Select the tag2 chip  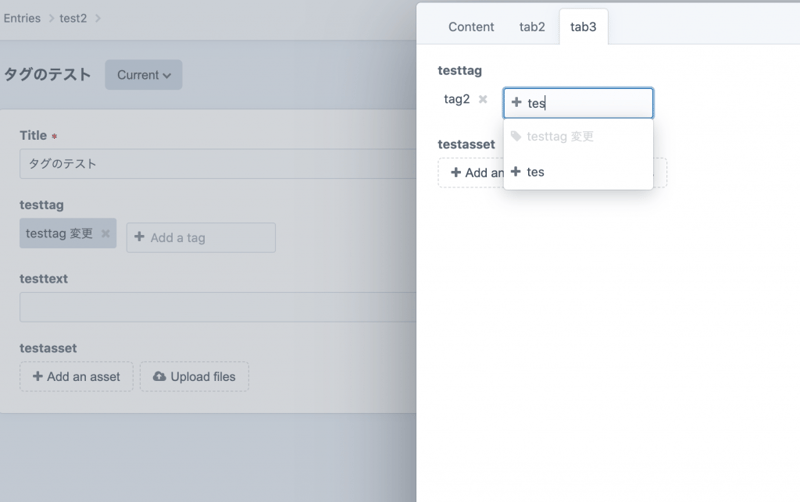(457, 100)
